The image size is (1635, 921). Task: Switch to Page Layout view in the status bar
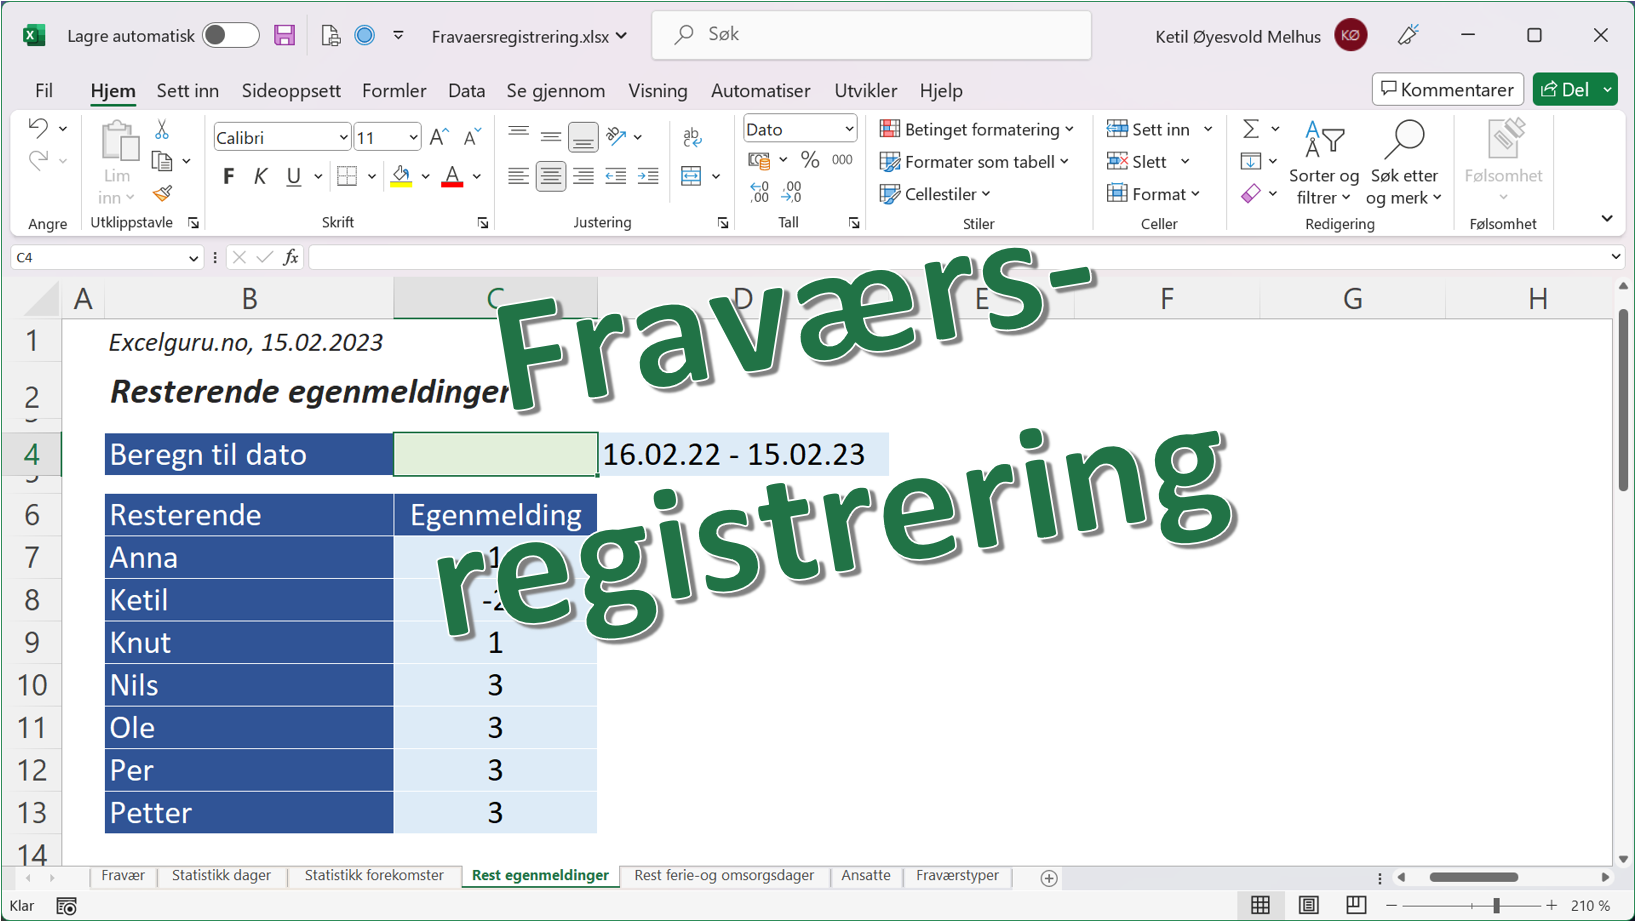(1308, 905)
